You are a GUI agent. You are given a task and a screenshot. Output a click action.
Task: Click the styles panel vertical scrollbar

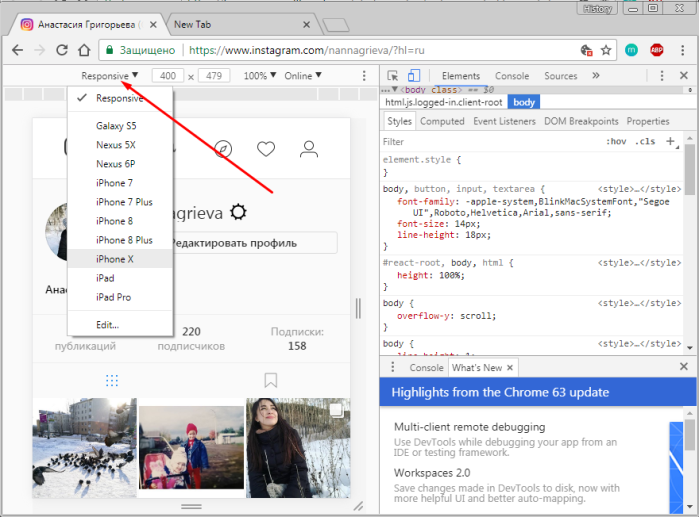(690, 169)
